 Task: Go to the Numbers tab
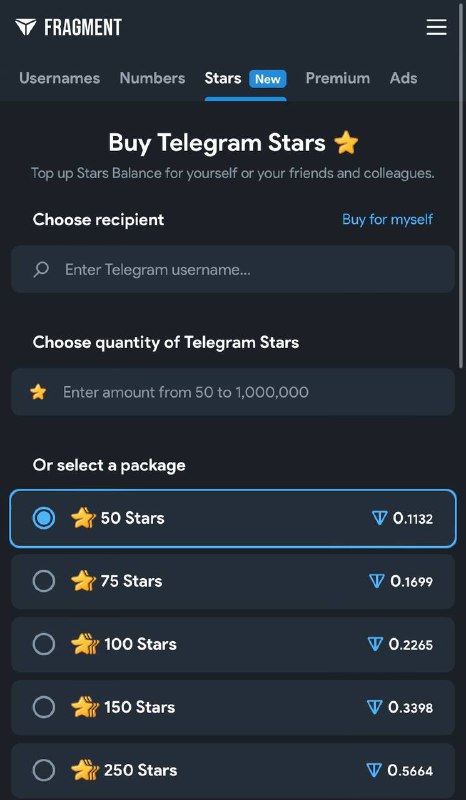click(152, 78)
